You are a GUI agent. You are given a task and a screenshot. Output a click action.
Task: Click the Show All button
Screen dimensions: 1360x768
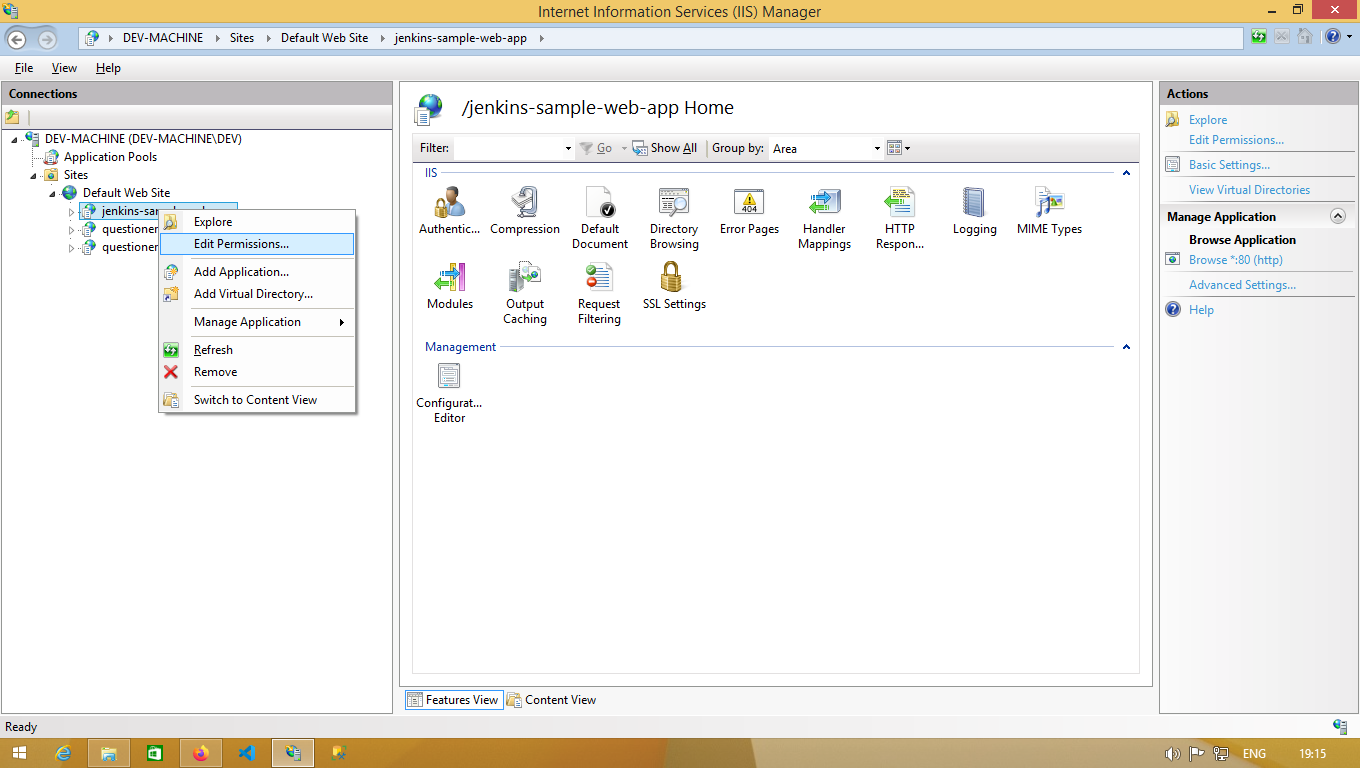pos(665,148)
